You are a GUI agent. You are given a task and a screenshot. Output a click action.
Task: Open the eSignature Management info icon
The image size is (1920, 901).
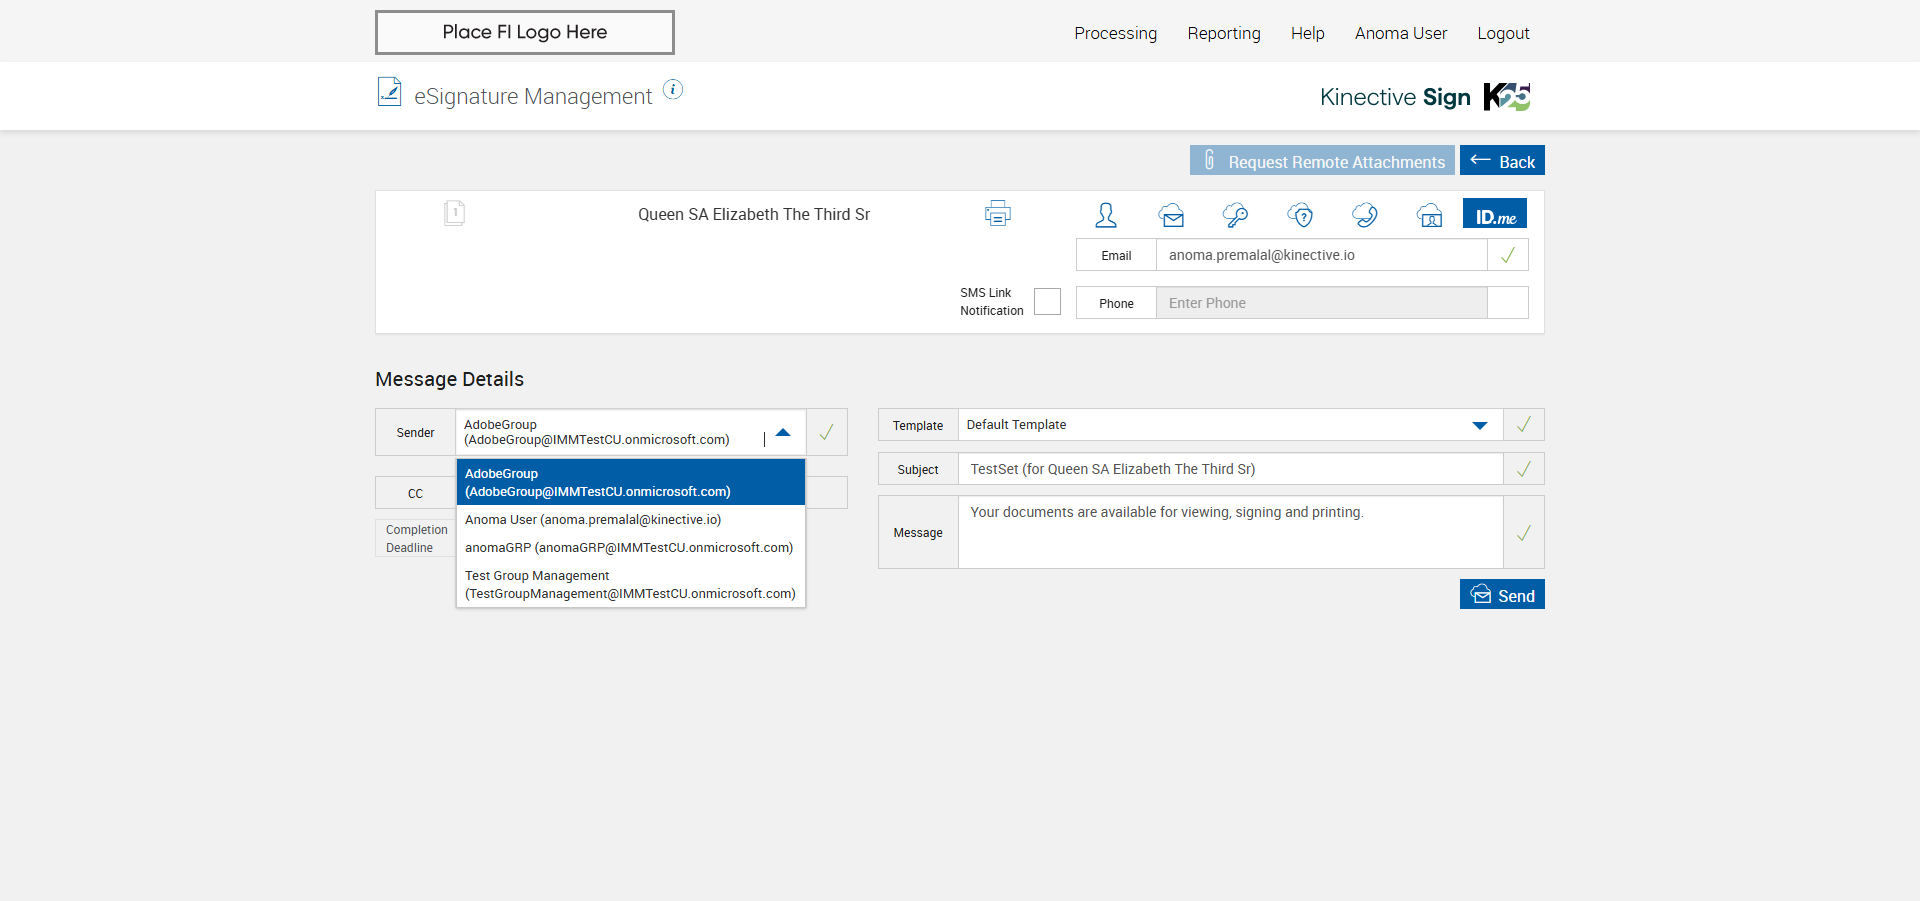pos(673,90)
